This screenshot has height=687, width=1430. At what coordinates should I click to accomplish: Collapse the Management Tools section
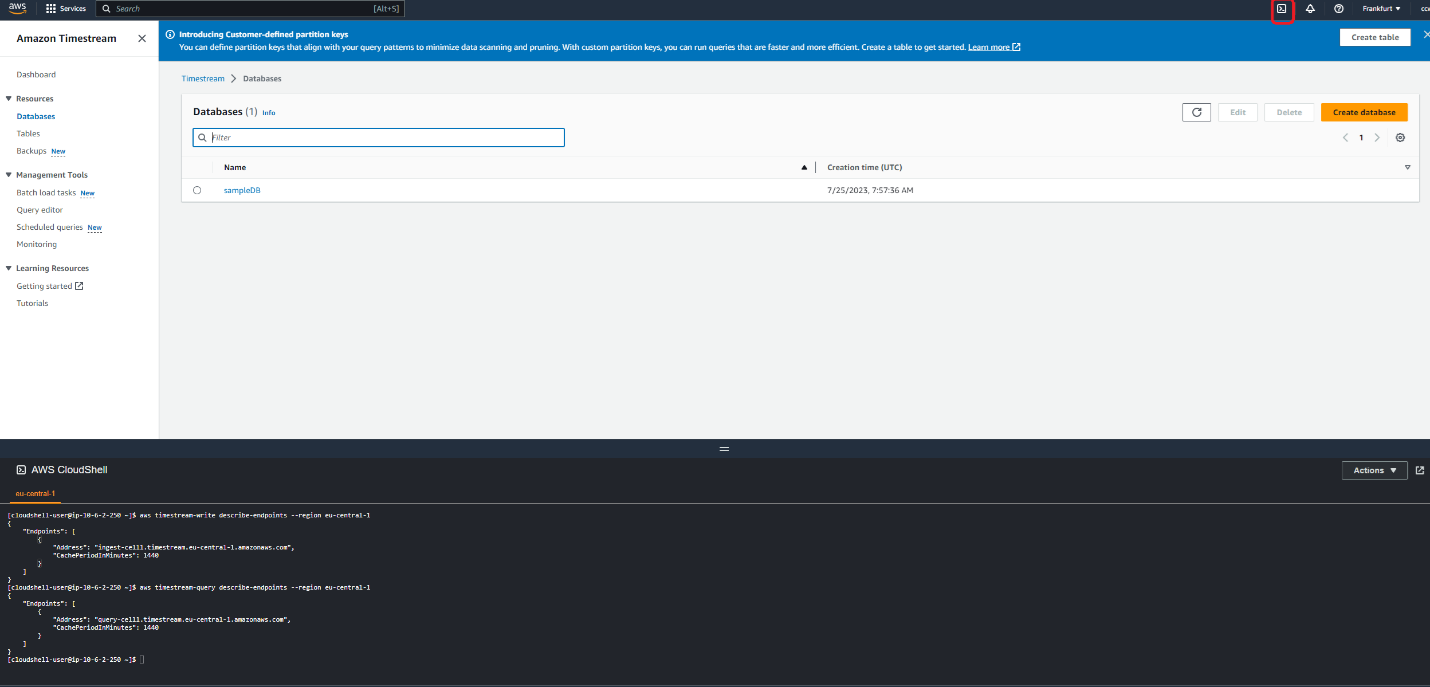[8, 175]
